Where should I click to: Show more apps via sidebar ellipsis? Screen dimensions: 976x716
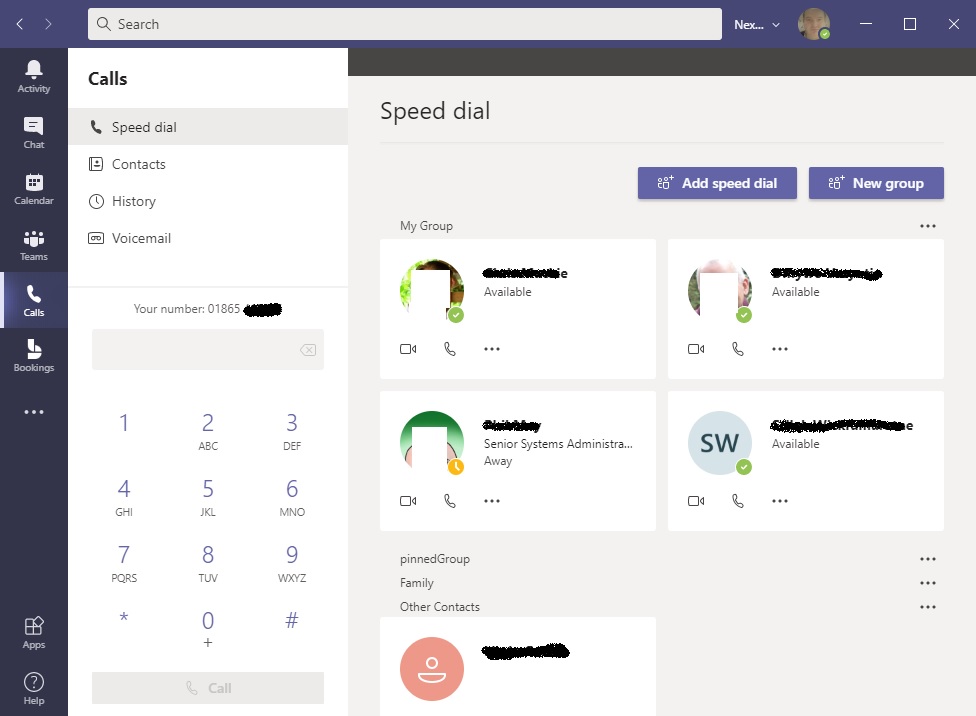[34, 412]
